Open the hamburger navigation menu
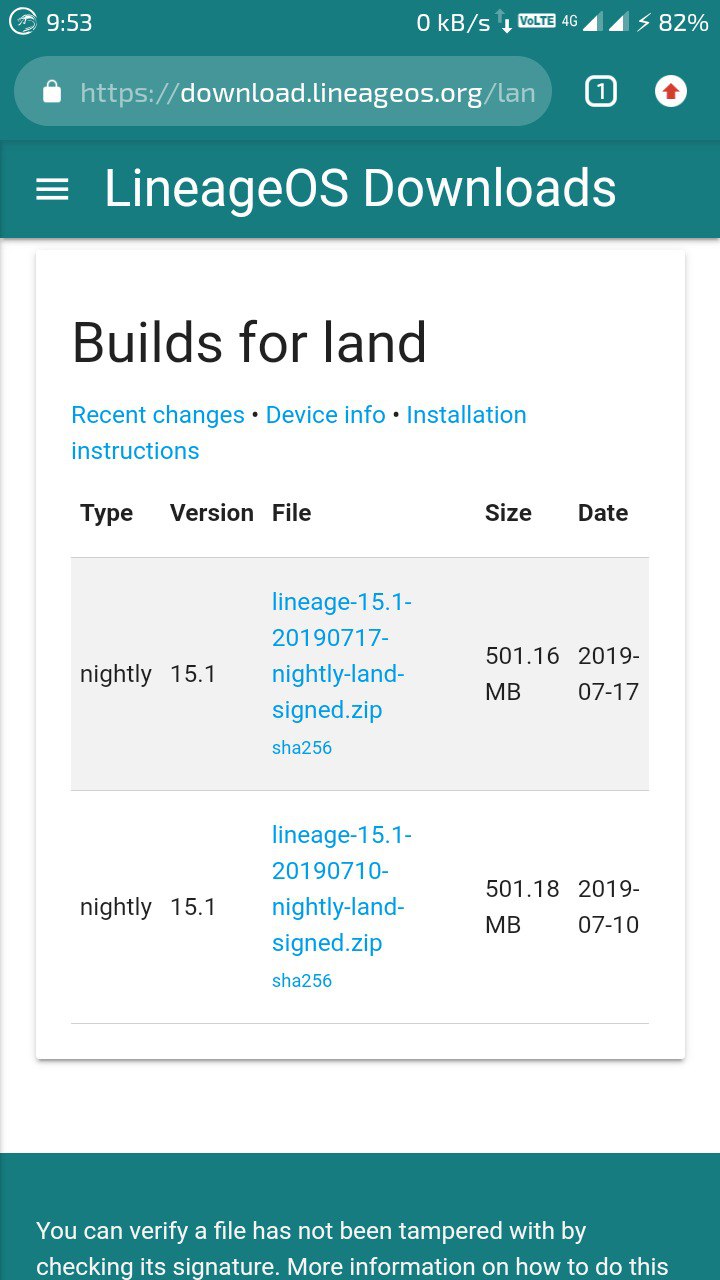The image size is (720, 1280). click(52, 189)
